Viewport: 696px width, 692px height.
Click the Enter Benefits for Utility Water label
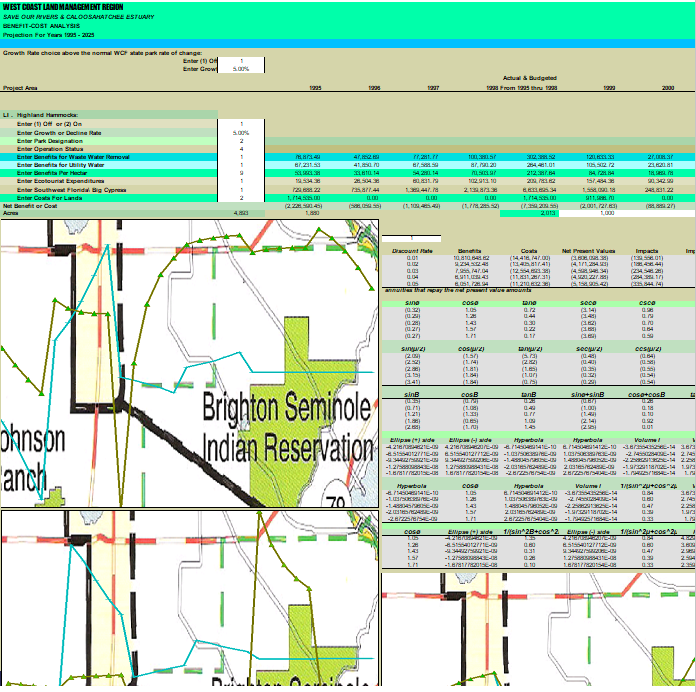coord(76,165)
